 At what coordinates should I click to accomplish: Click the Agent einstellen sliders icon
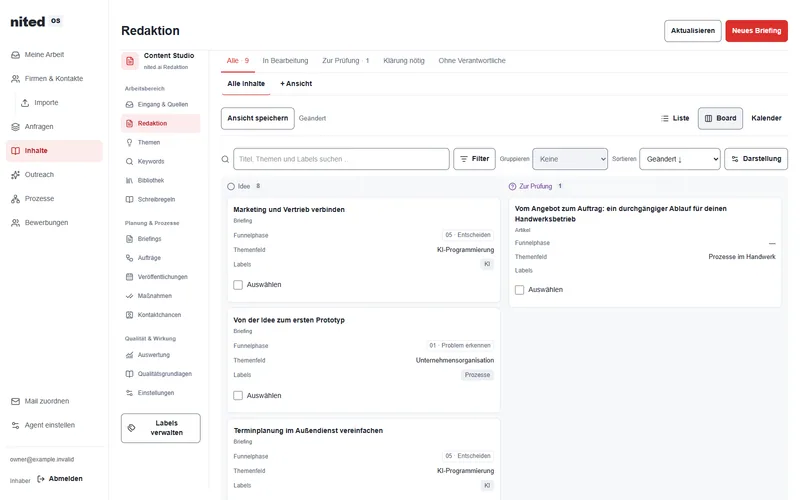[15, 425]
